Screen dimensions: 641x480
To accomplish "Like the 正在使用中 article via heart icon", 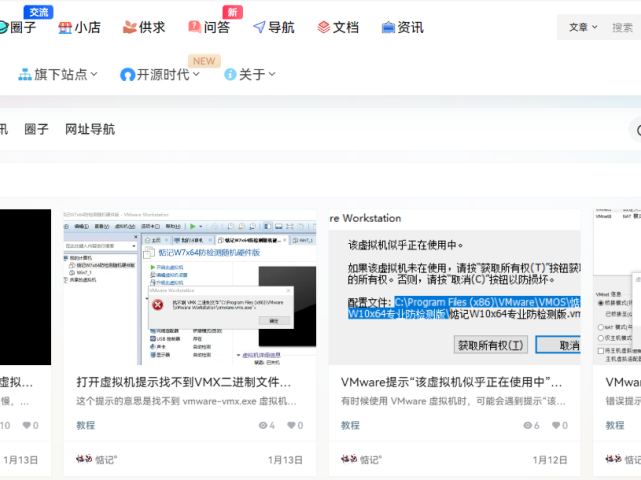I will coord(556,426).
